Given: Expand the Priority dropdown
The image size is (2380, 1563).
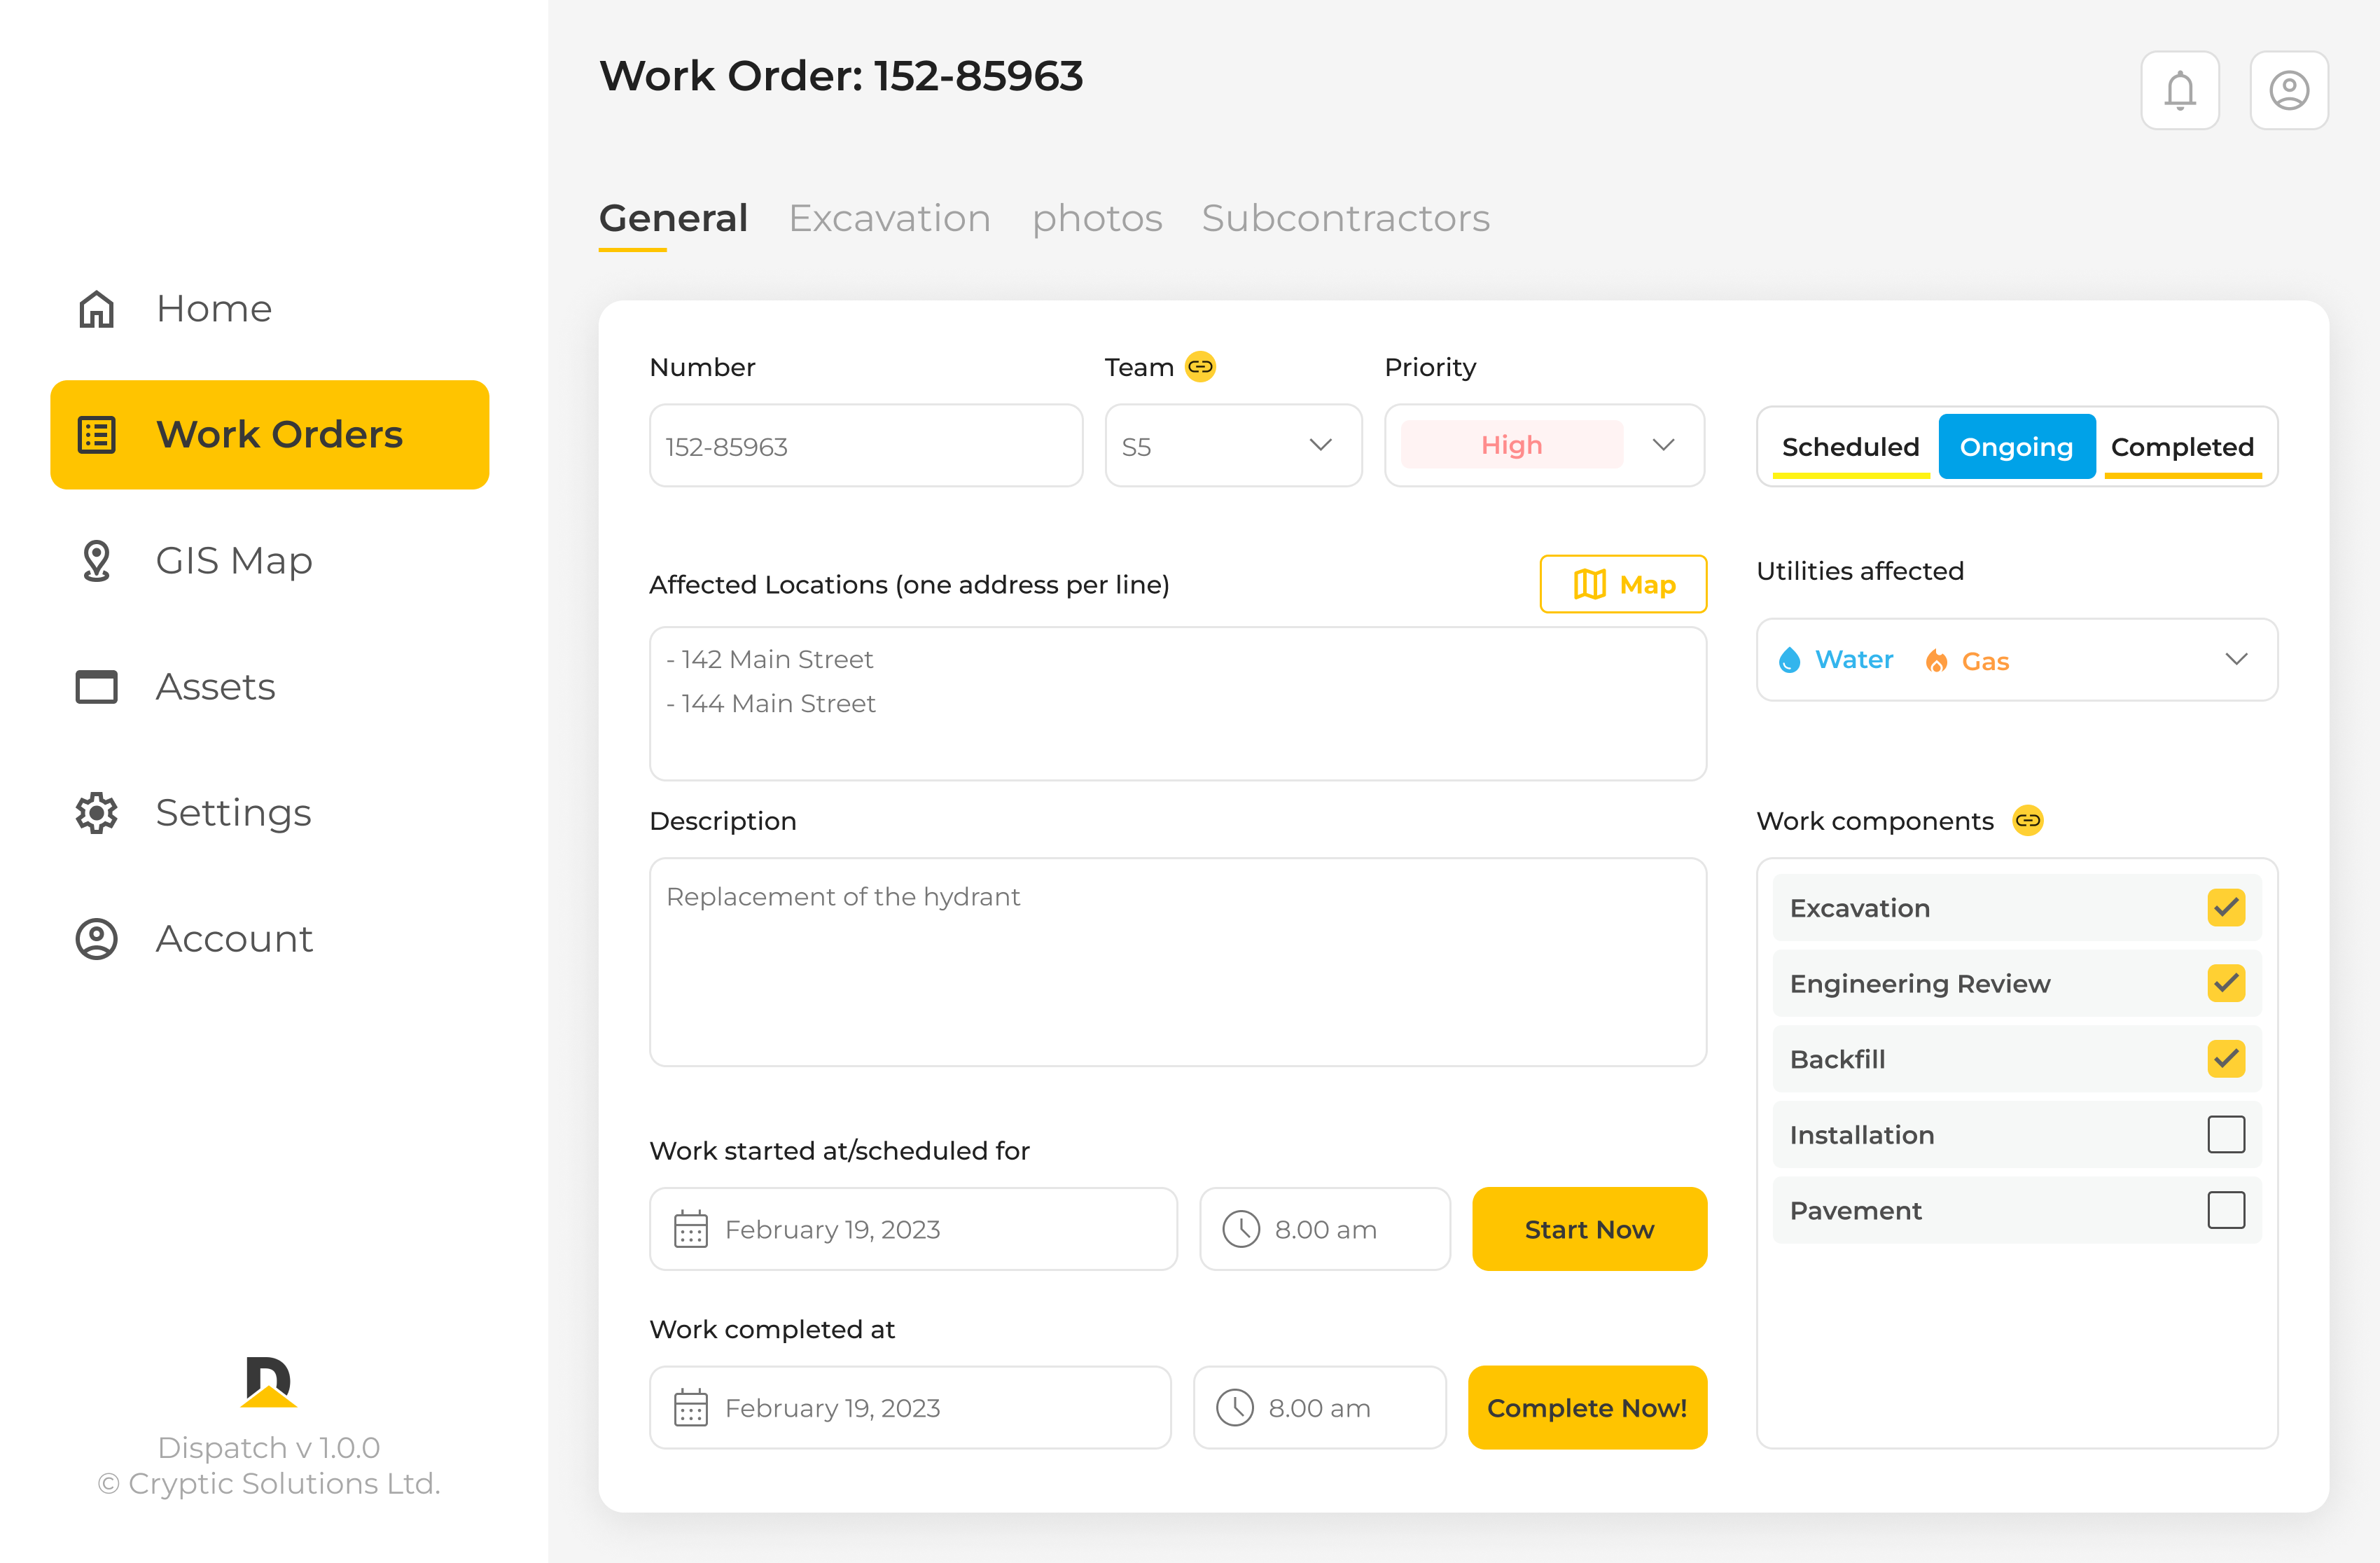Looking at the screenshot, I should (1663, 446).
